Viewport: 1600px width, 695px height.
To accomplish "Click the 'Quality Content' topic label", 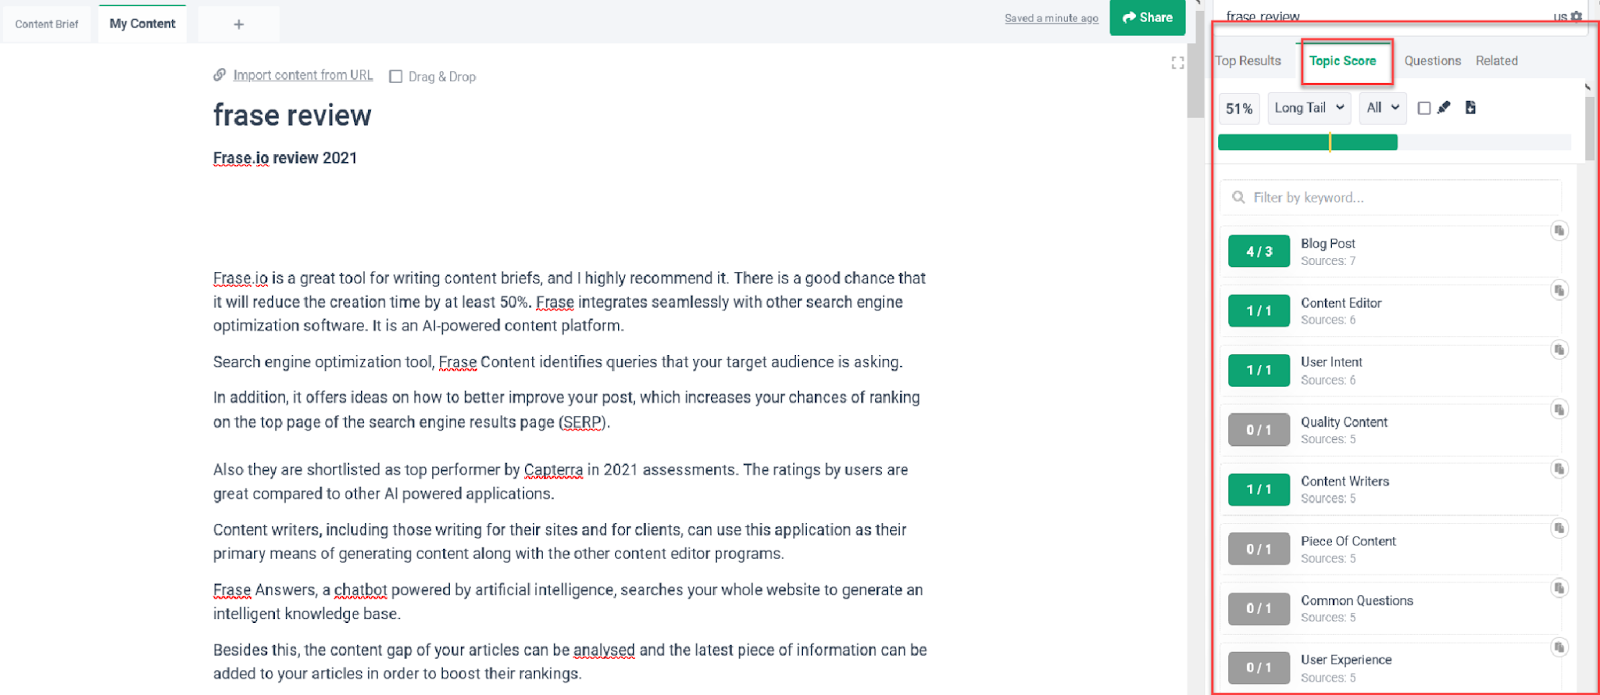I will (x=1344, y=422).
